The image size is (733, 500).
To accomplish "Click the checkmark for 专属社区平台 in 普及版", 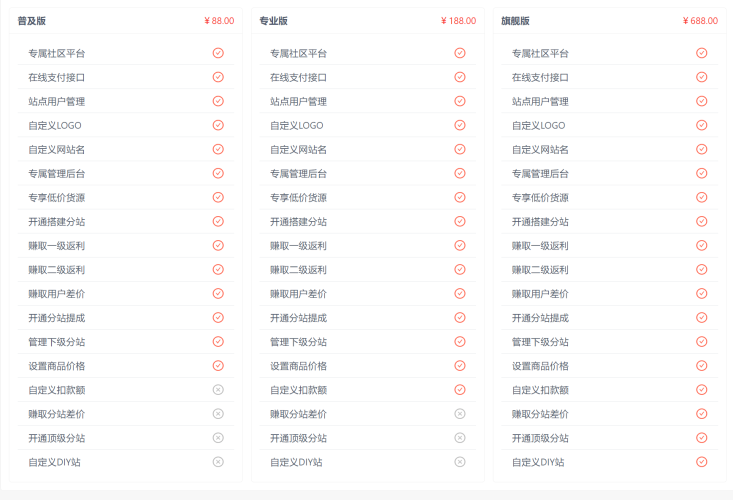I will [x=218, y=53].
